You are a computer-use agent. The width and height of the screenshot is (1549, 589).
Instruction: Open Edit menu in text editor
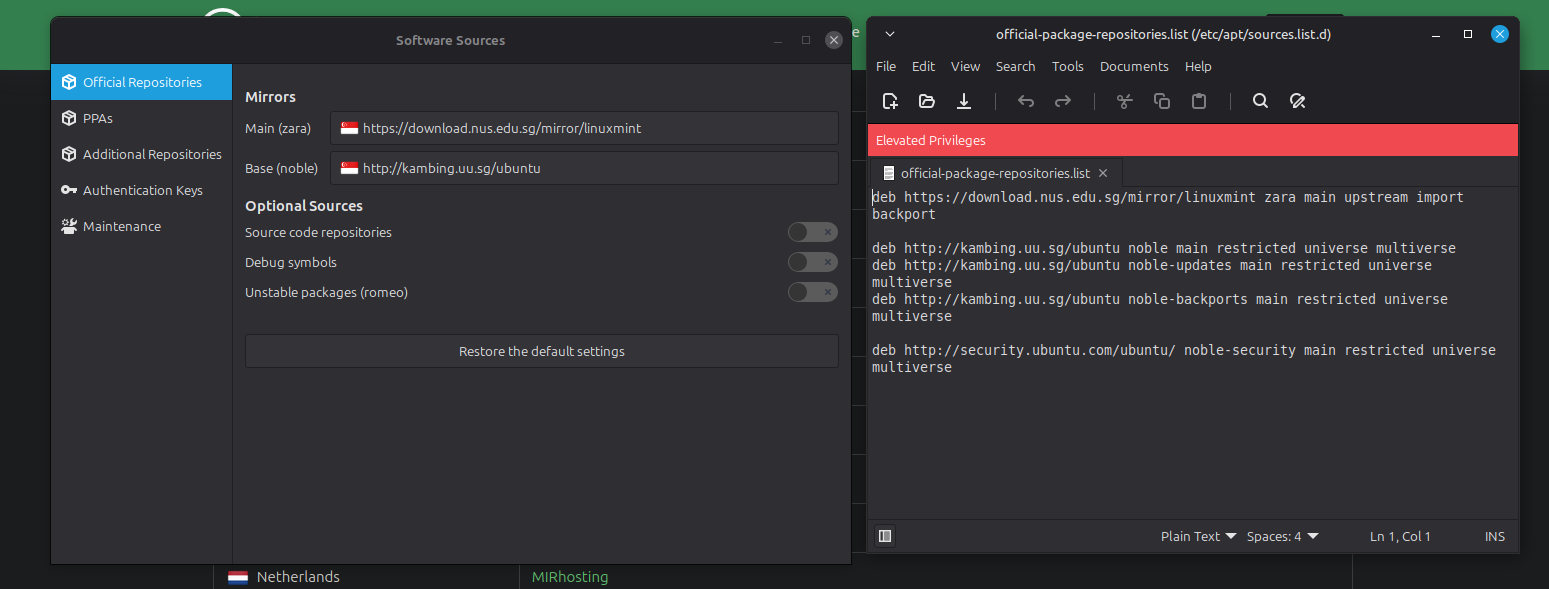(923, 66)
